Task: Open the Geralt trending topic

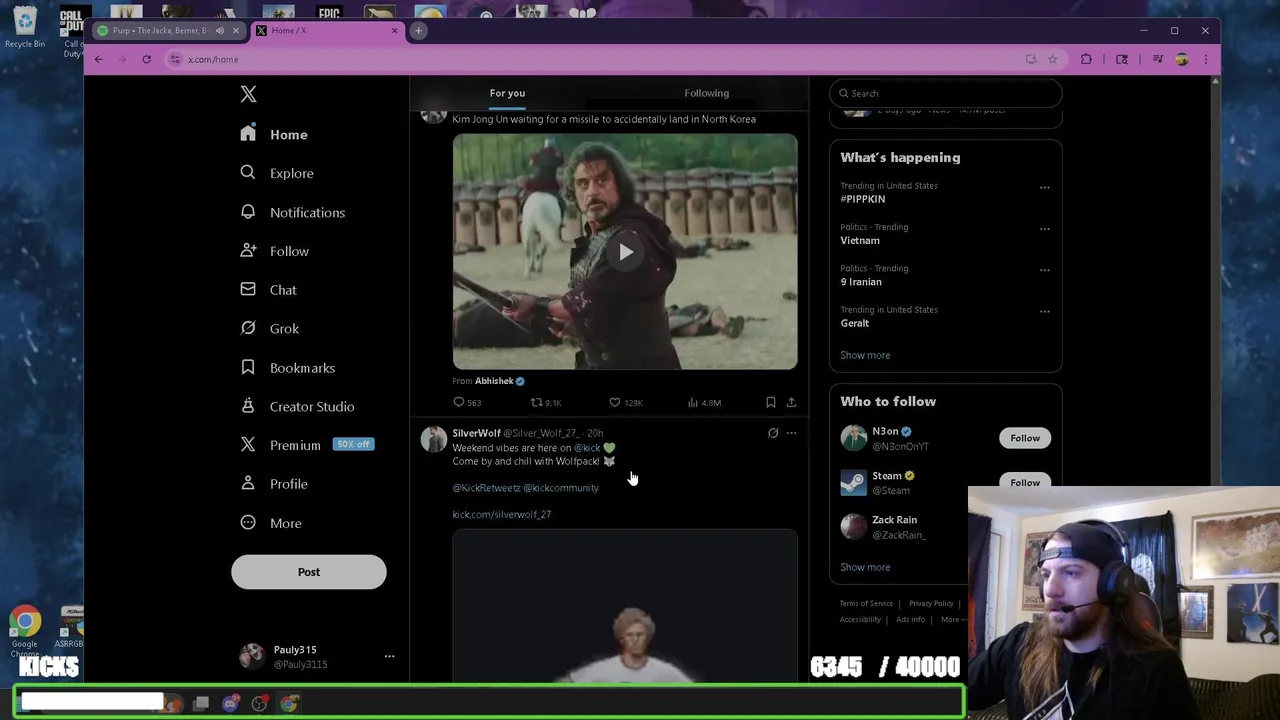Action: pyautogui.click(x=854, y=323)
